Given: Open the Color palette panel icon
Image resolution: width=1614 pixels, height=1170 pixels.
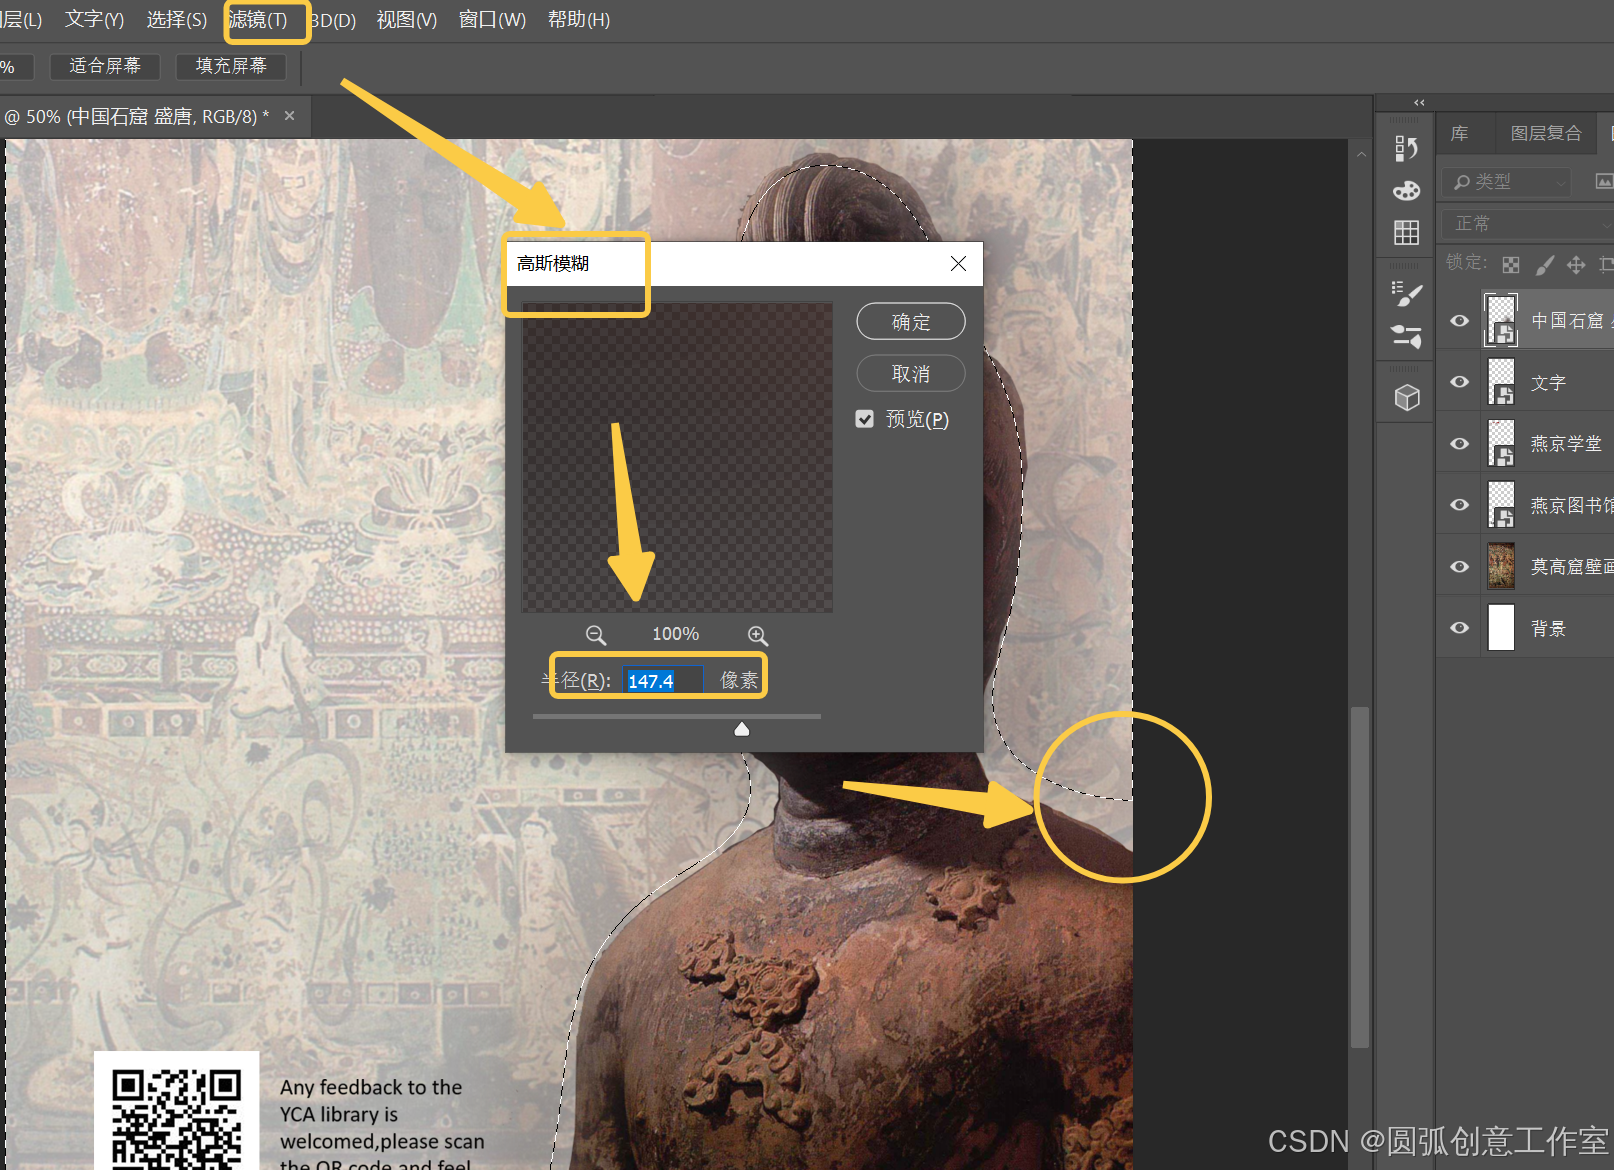Looking at the screenshot, I should 1407,191.
